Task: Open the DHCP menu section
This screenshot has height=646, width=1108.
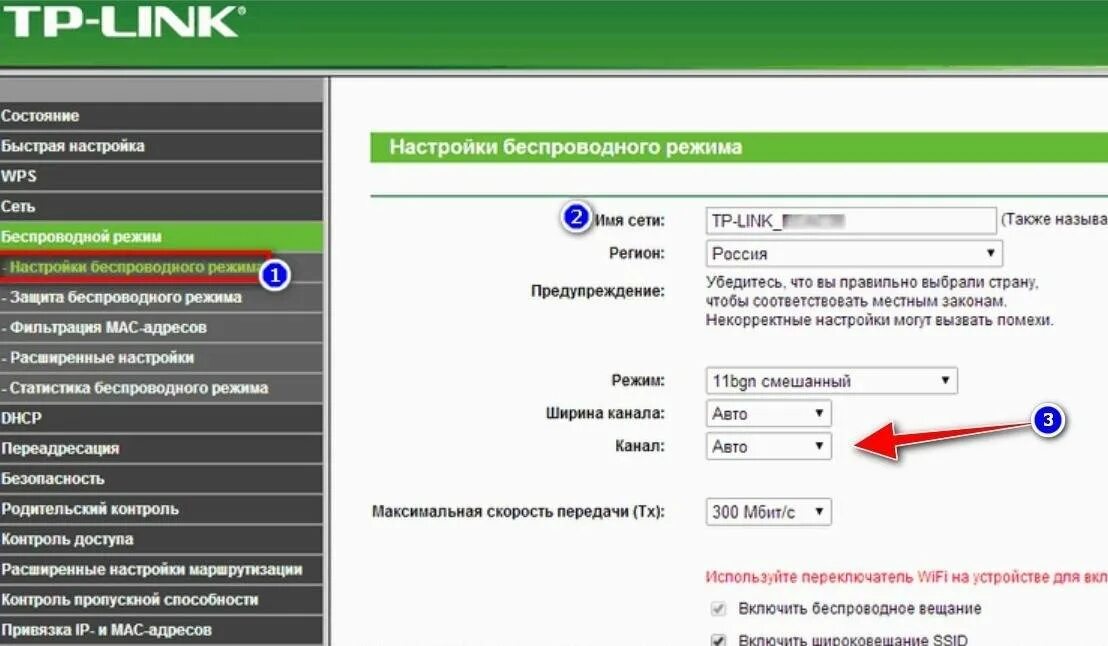Action: tap(161, 418)
